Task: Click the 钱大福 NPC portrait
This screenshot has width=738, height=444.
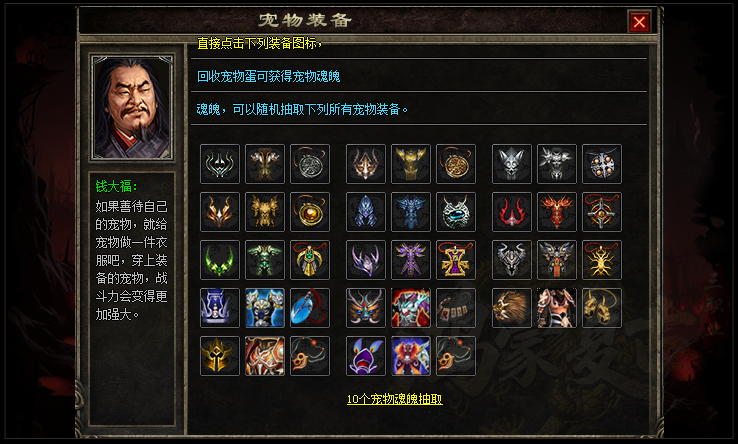Action: [x=132, y=107]
